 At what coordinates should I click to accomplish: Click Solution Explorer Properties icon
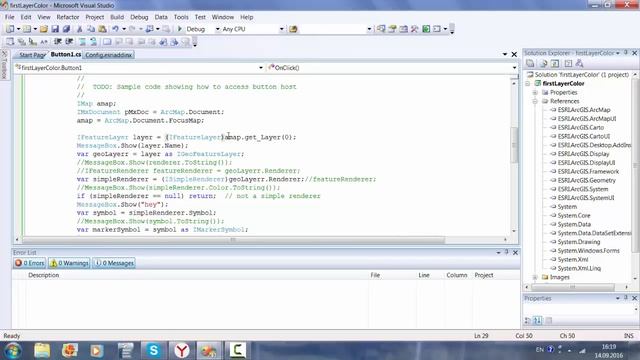coord(530,63)
